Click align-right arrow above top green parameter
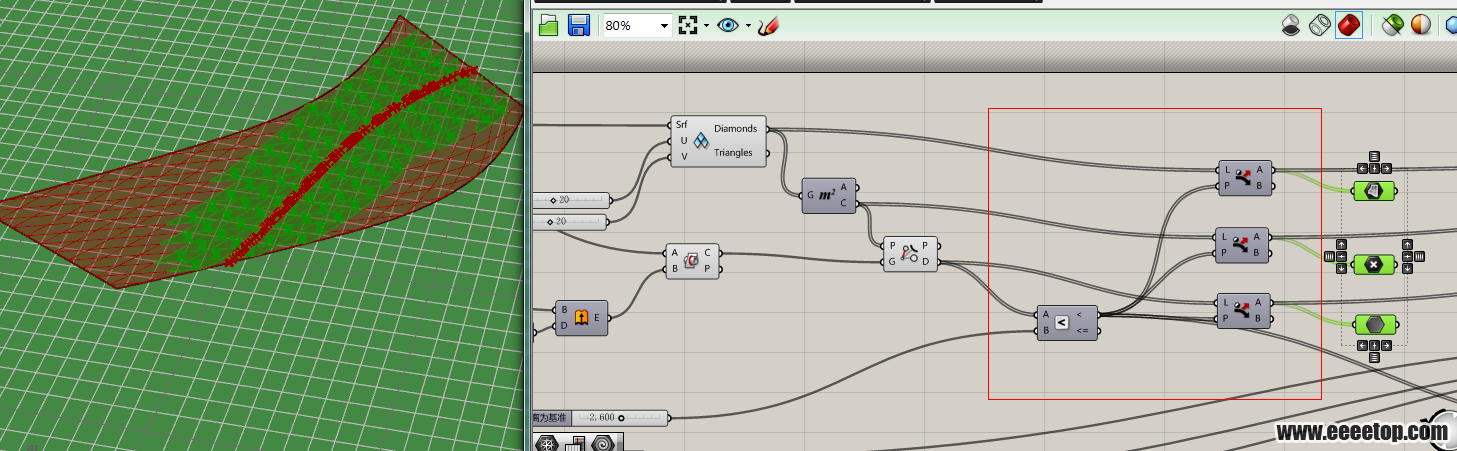This screenshot has height=451, width=1457. [1385, 167]
